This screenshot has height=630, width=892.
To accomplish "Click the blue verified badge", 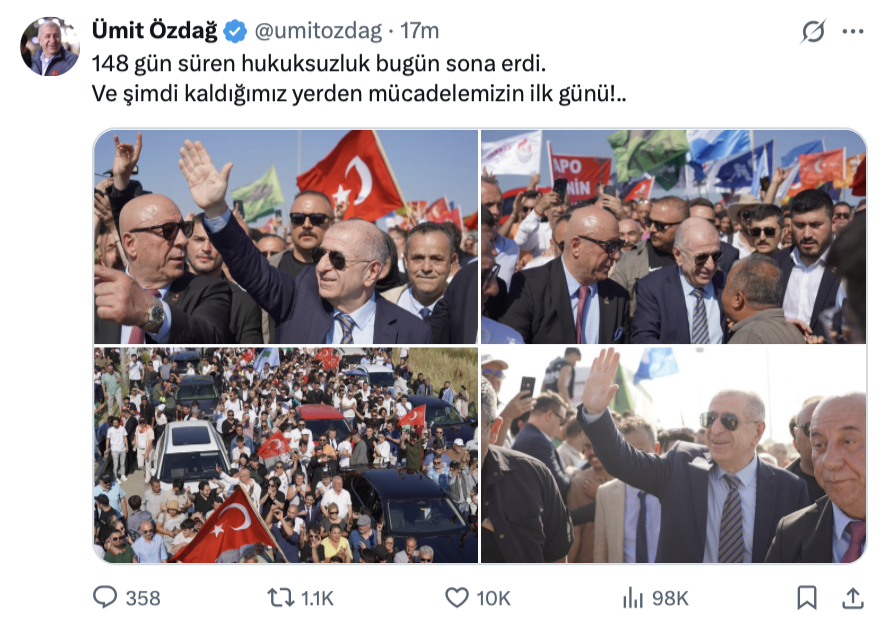I will click(235, 31).
